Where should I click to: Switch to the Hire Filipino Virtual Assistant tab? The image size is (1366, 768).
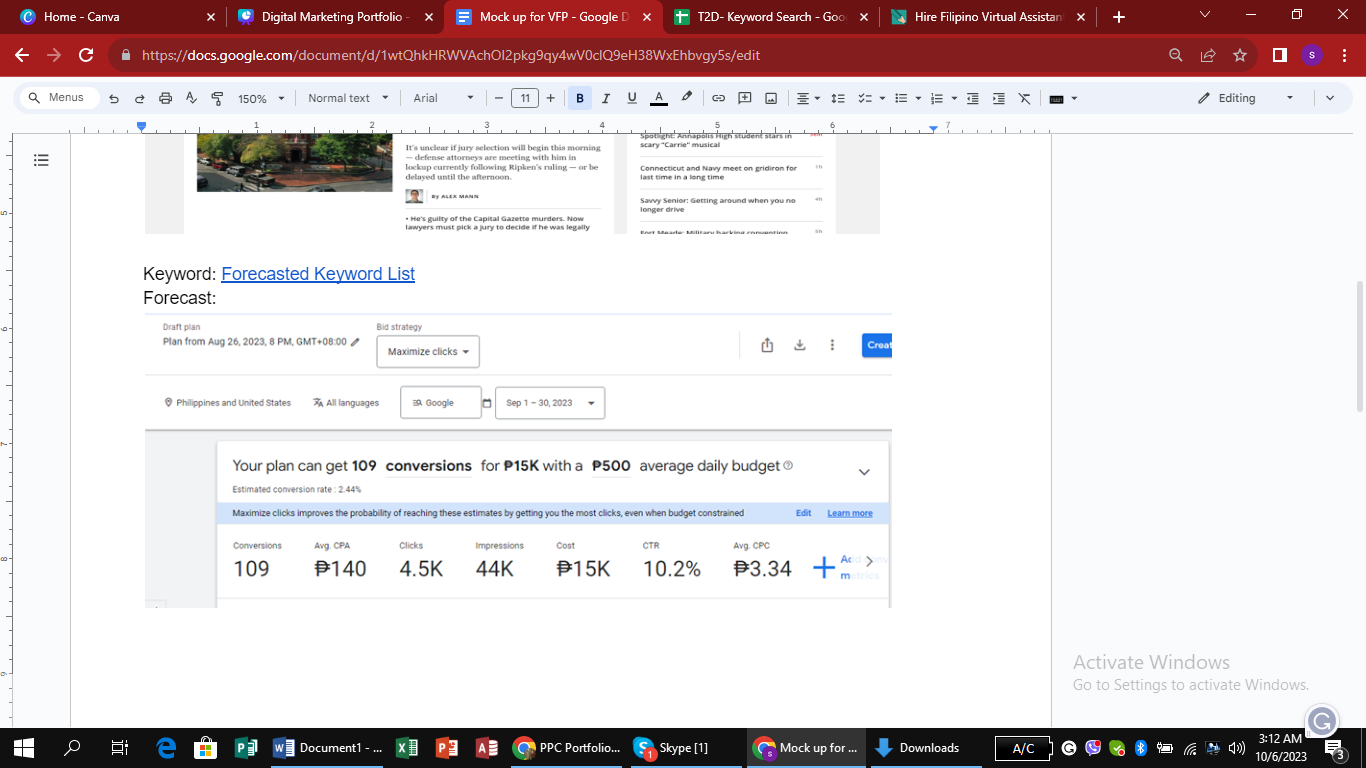tap(988, 17)
